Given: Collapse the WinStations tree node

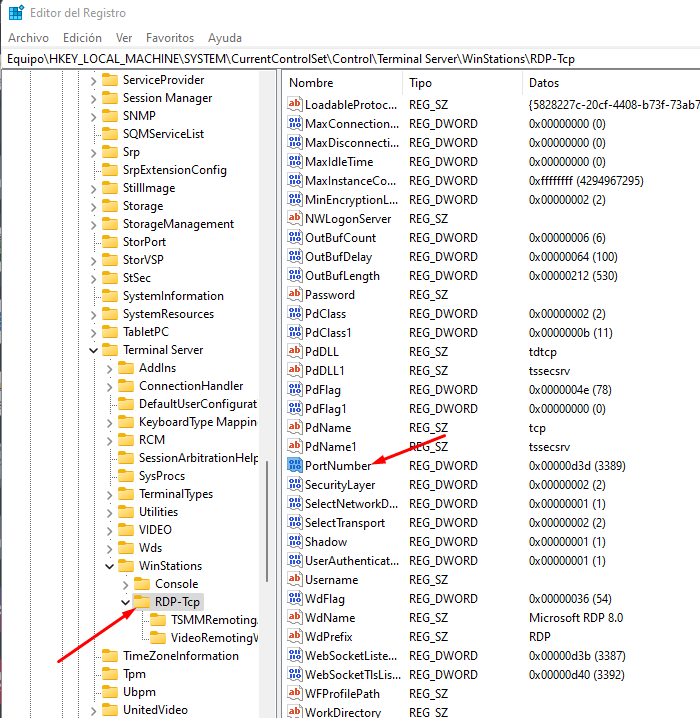Looking at the screenshot, I should [110, 566].
